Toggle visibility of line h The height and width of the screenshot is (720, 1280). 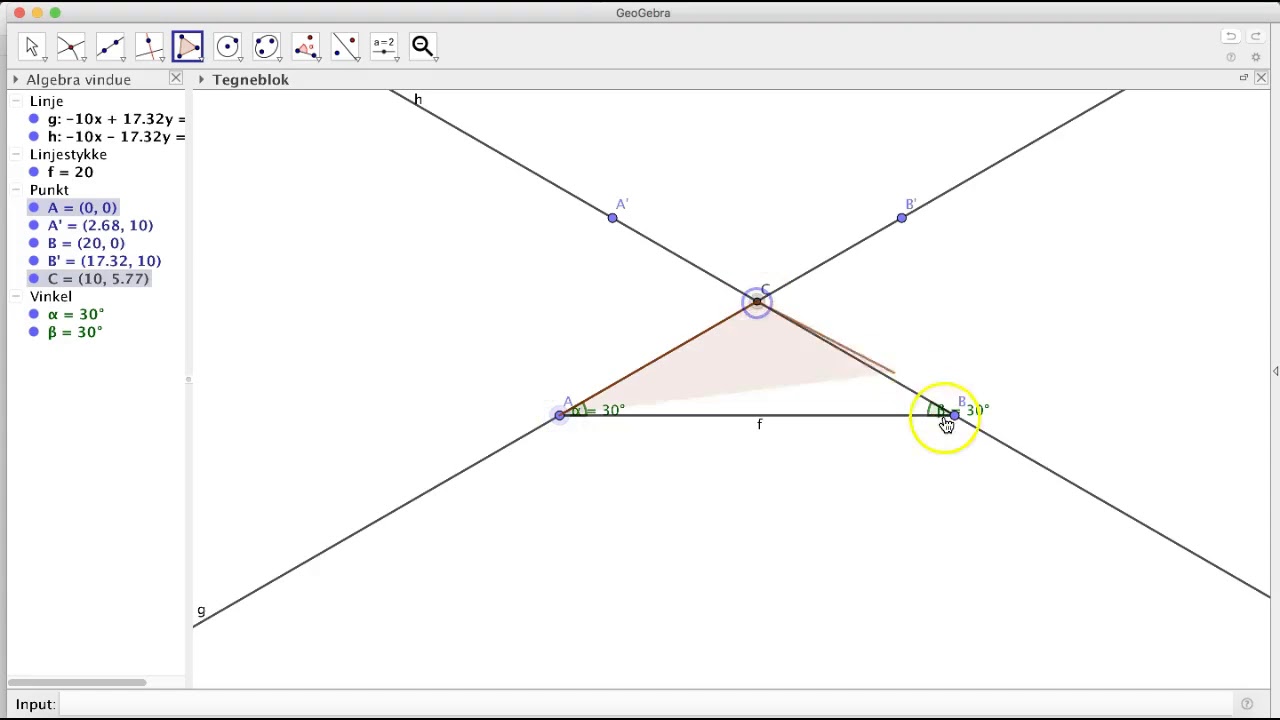tap(34, 137)
